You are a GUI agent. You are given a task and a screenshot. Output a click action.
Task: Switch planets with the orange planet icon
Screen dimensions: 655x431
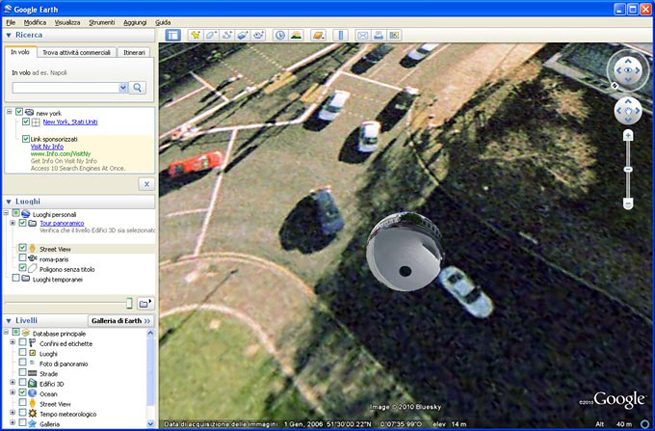click(318, 35)
